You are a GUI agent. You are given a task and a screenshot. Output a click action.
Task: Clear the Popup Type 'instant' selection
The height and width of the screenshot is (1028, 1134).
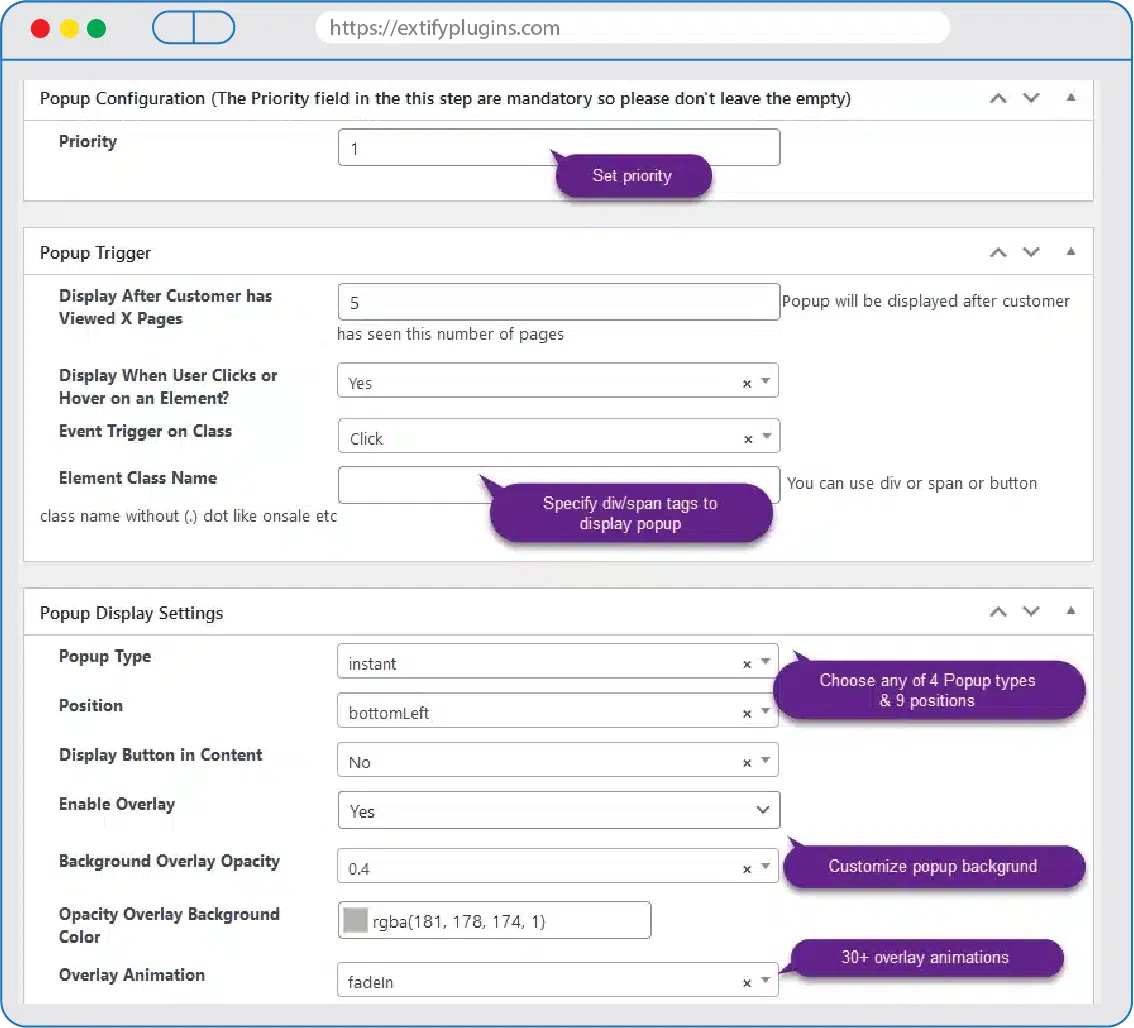coord(746,664)
